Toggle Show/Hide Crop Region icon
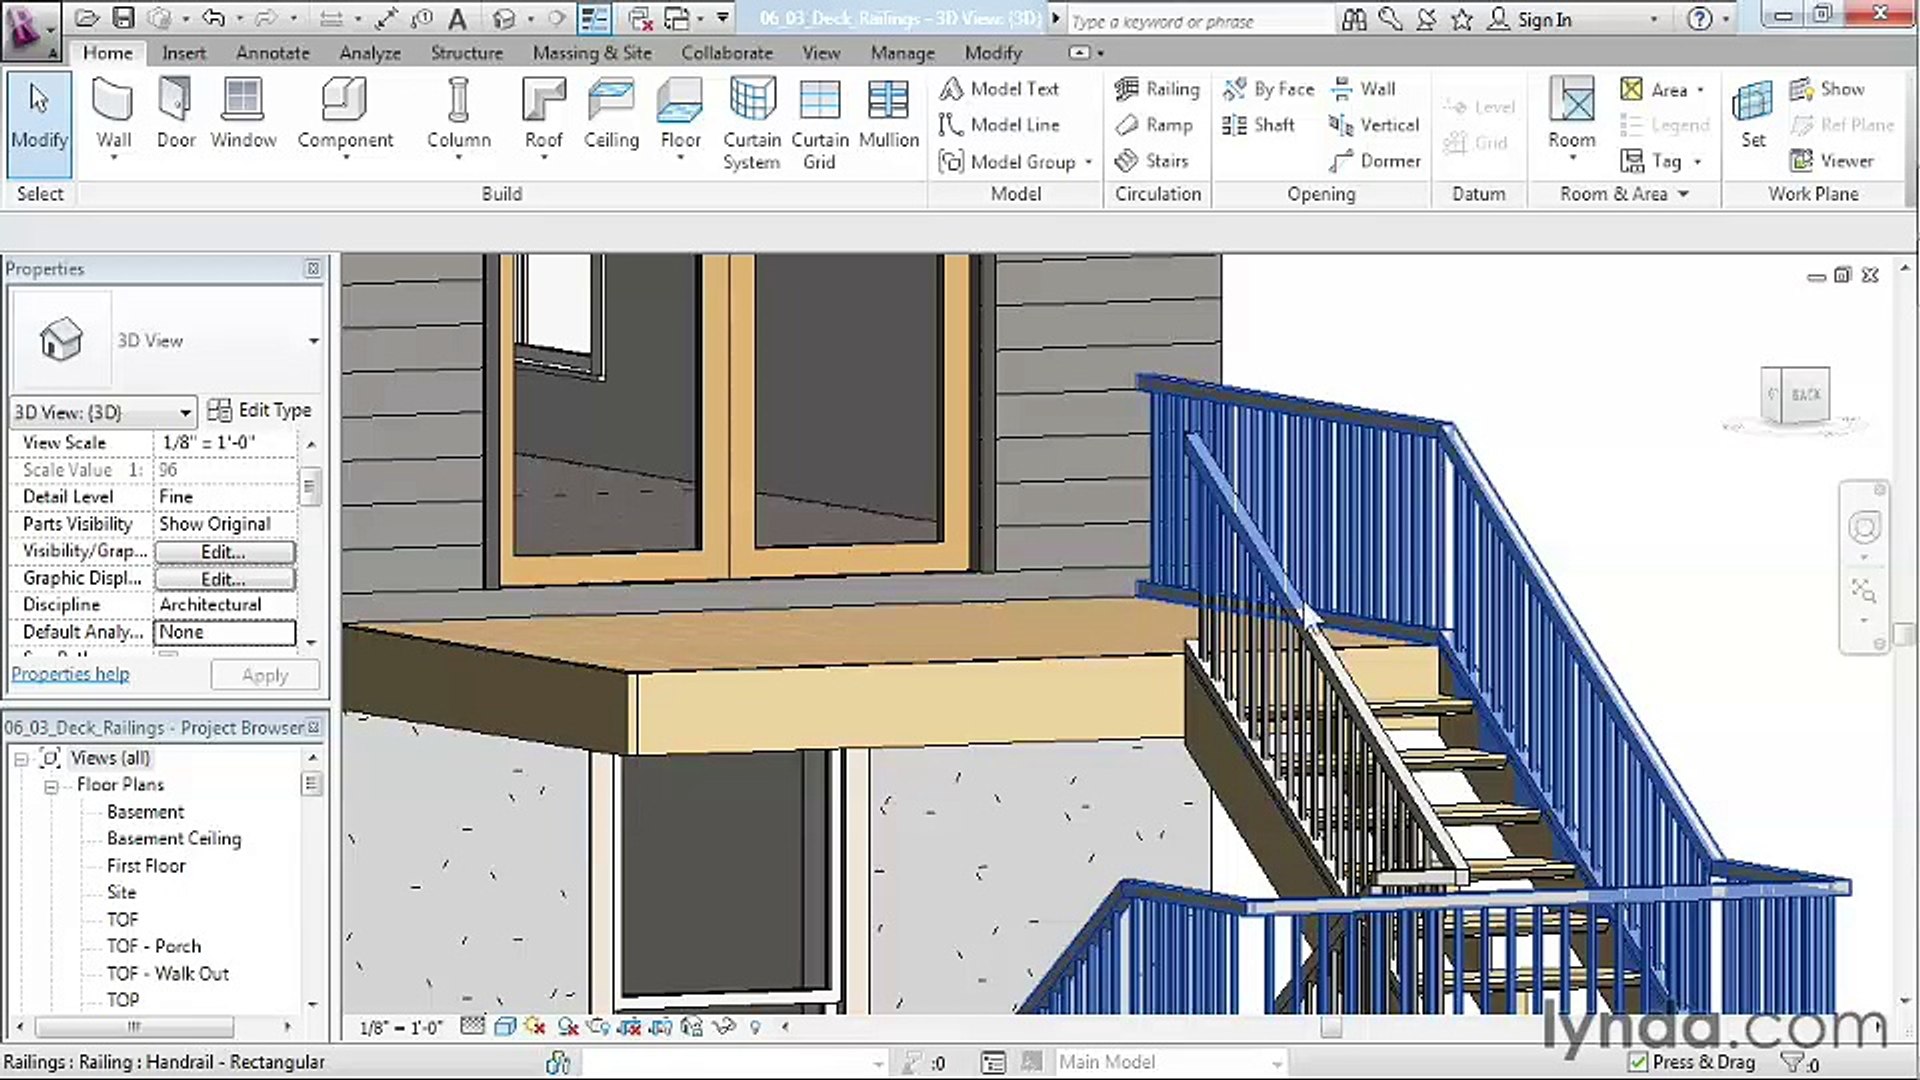1920x1080 pixels. [x=661, y=1027]
